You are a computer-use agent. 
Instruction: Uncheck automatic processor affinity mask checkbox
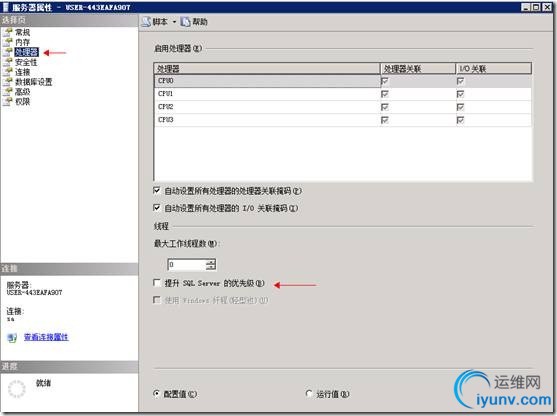157,190
